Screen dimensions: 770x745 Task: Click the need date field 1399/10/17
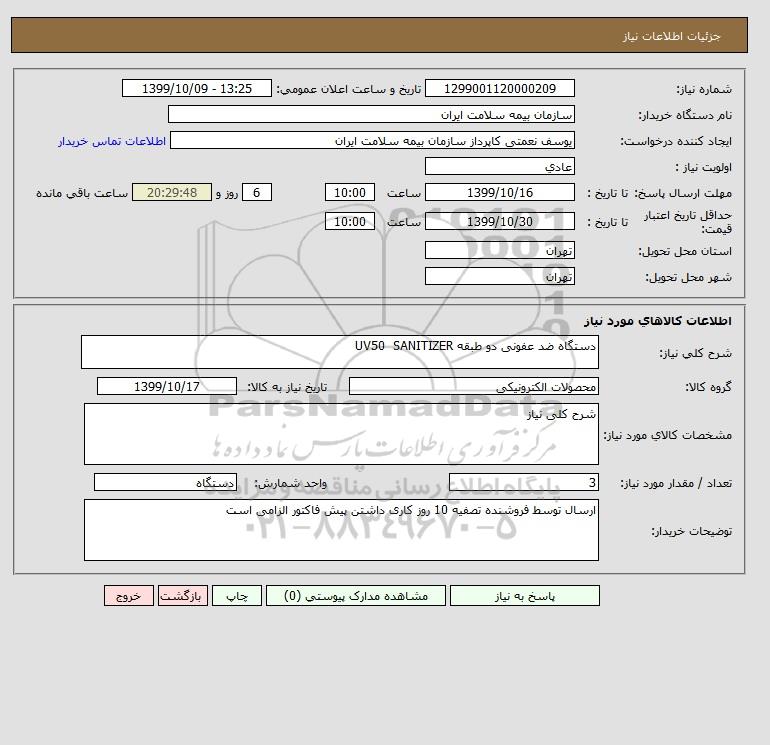[x=167, y=386]
